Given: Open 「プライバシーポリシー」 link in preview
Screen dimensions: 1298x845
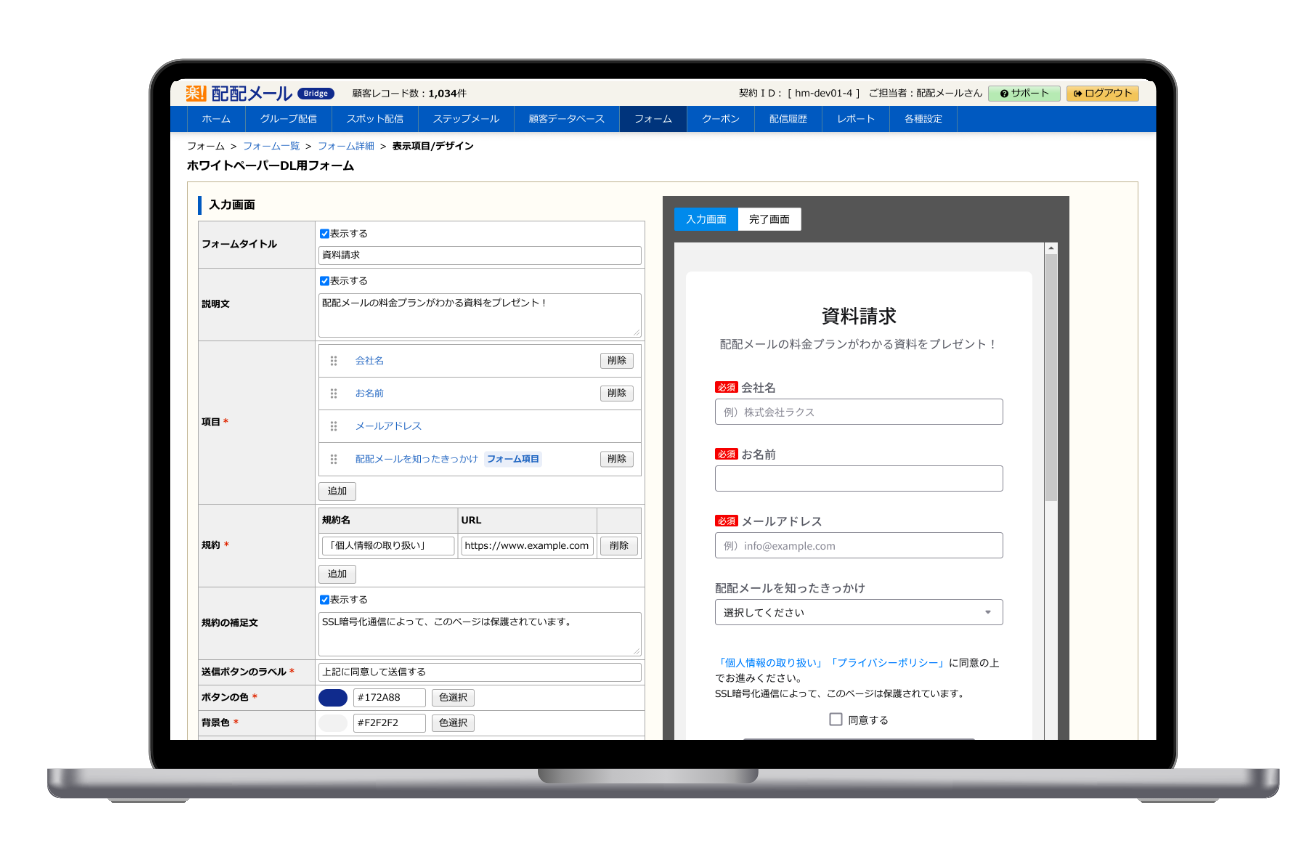Looking at the screenshot, I should 887,663.
